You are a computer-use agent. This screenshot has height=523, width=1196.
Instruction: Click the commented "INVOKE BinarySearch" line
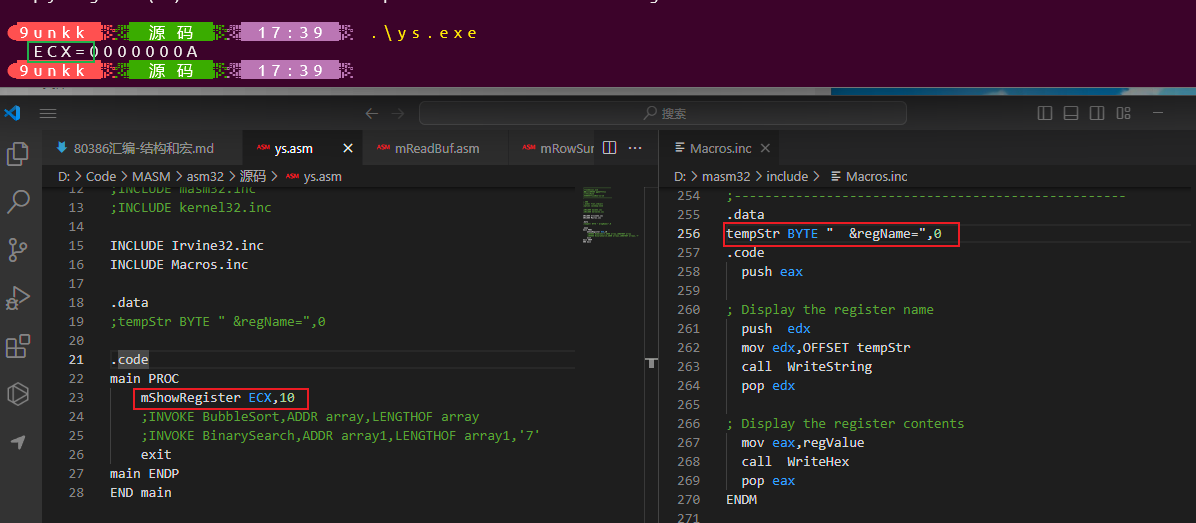tap(340, 435)
